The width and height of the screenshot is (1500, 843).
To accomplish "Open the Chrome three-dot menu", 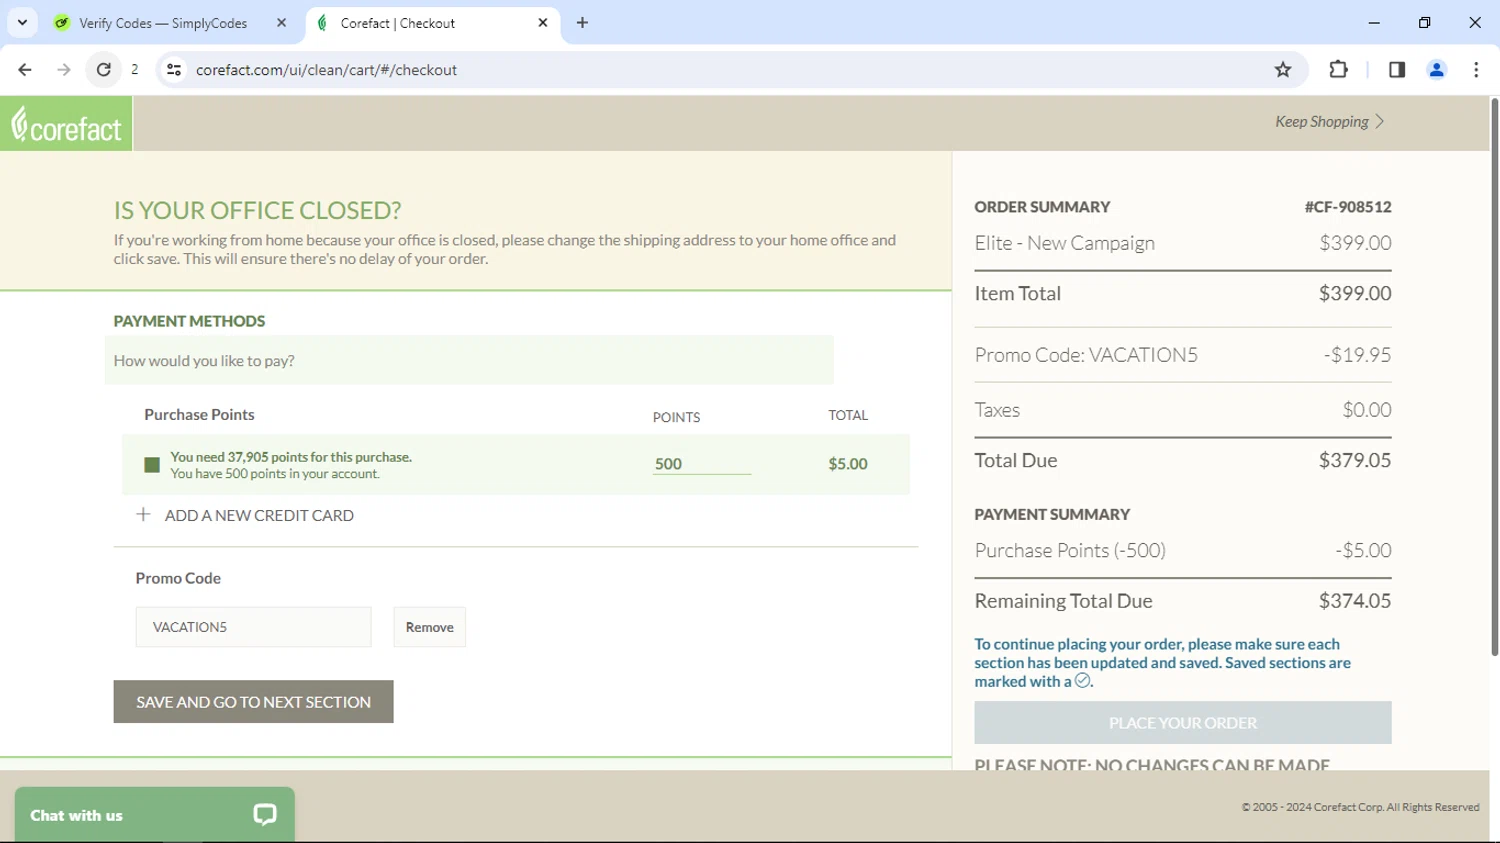I will (1476, 70).
